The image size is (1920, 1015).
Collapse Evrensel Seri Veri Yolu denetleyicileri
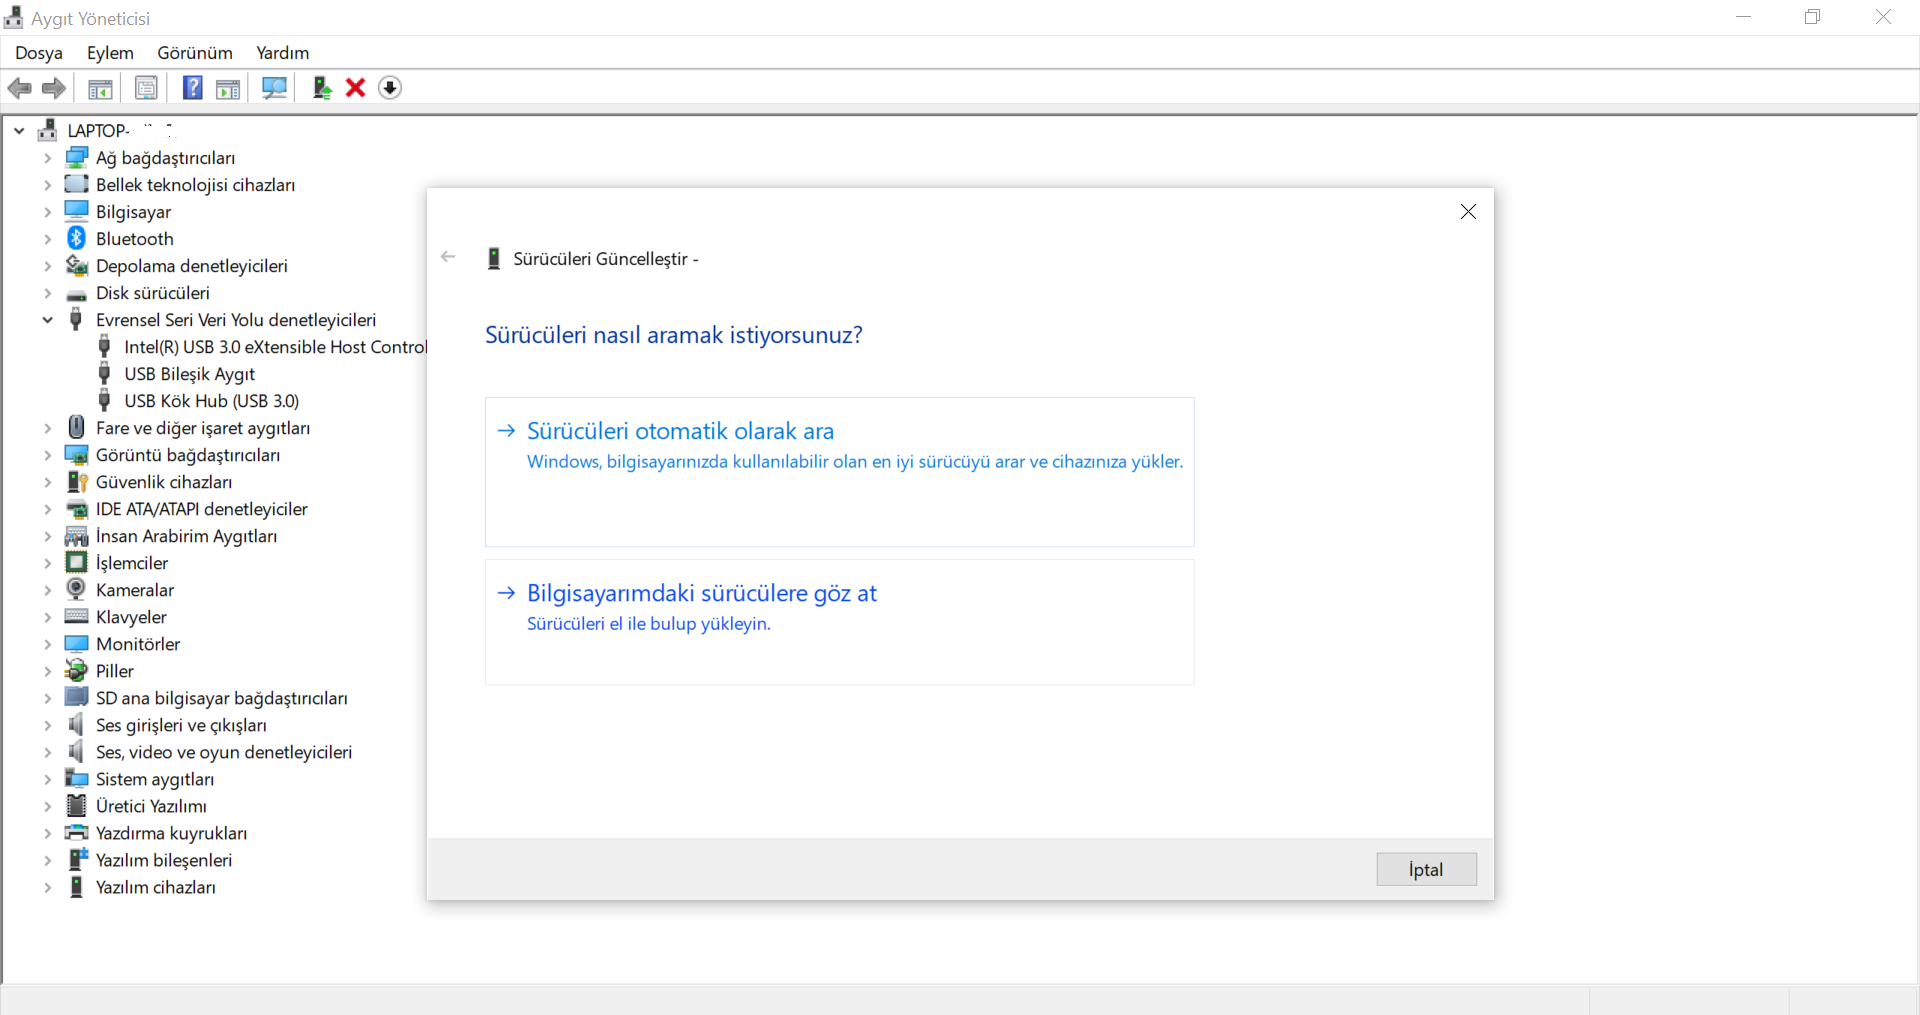(x=47, y=320)
